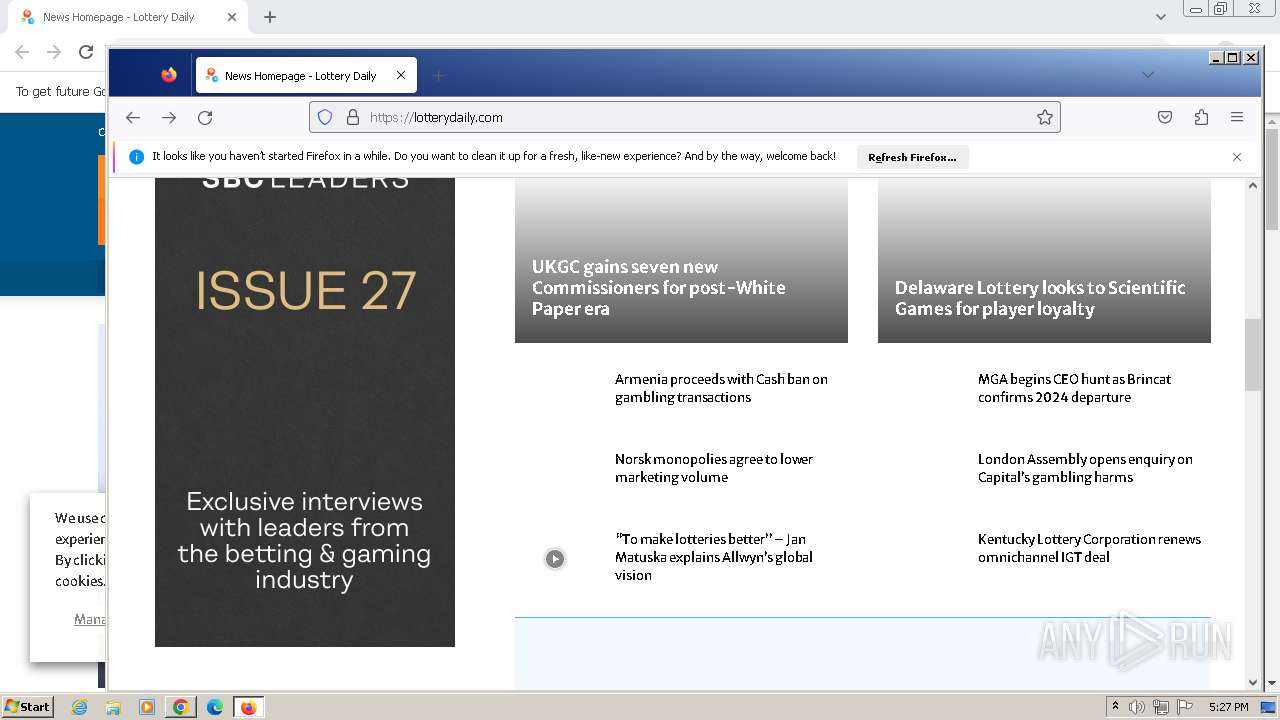Go forward in Chrome window
The image size is (1280, 720).
pos(54,52)
